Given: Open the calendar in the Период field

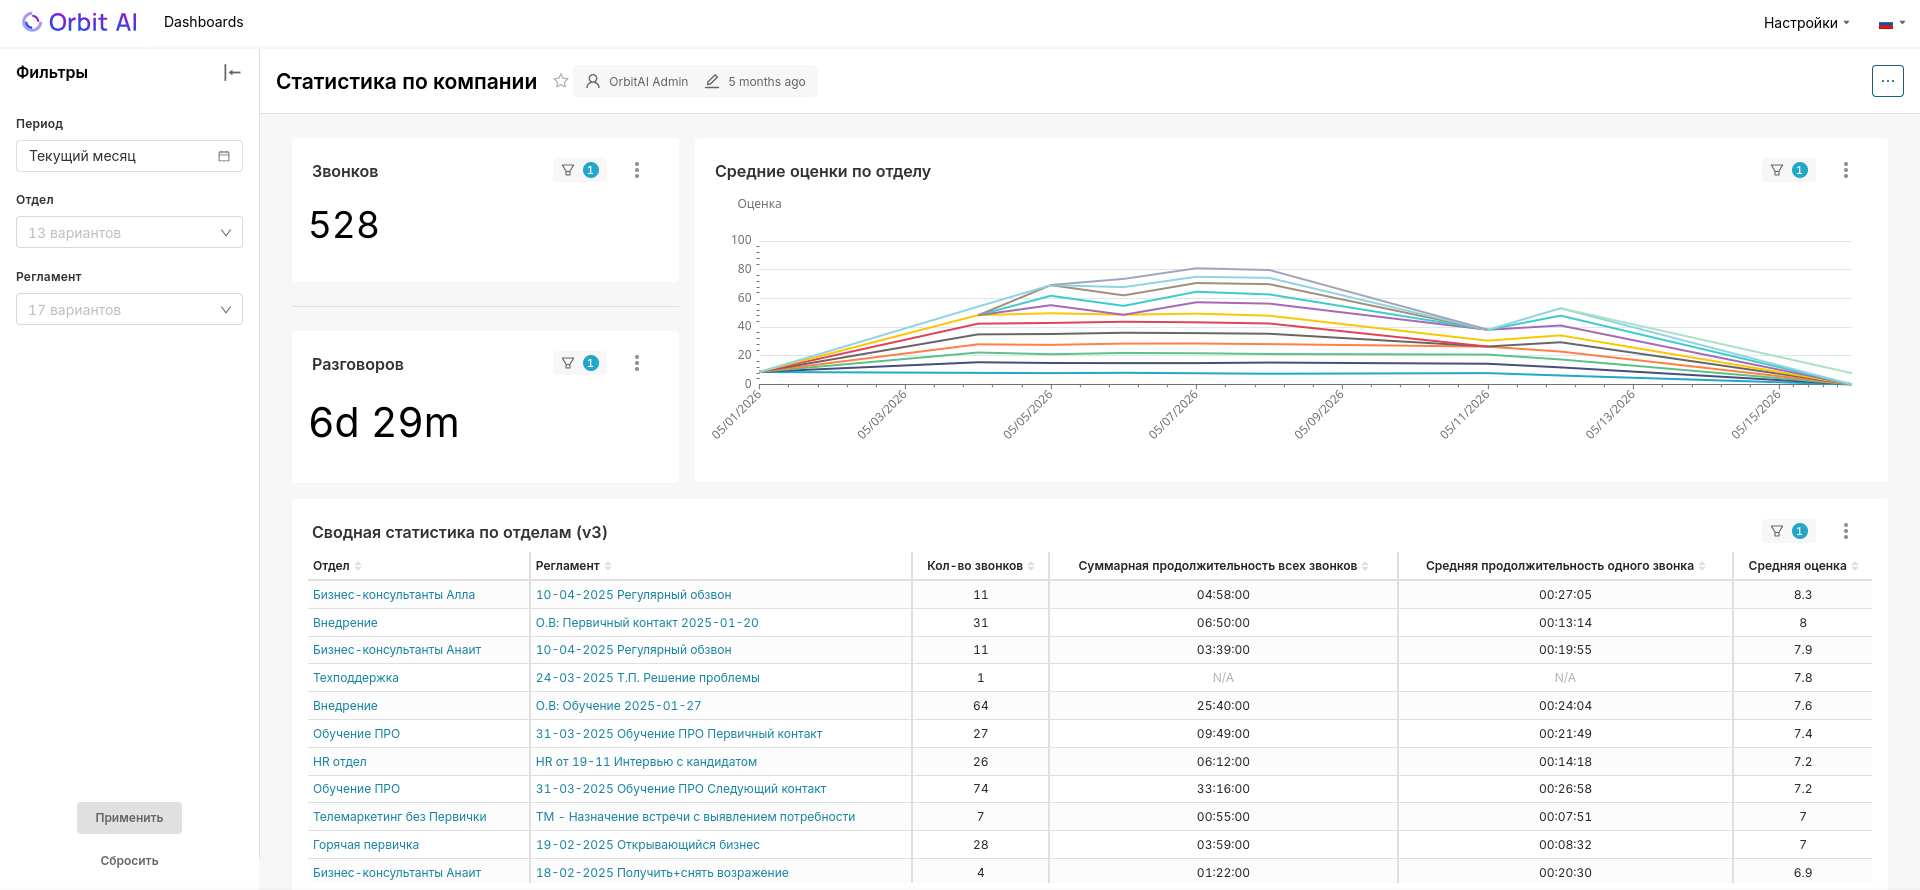Looking at the screenshot, I should [x=224, y=156].
